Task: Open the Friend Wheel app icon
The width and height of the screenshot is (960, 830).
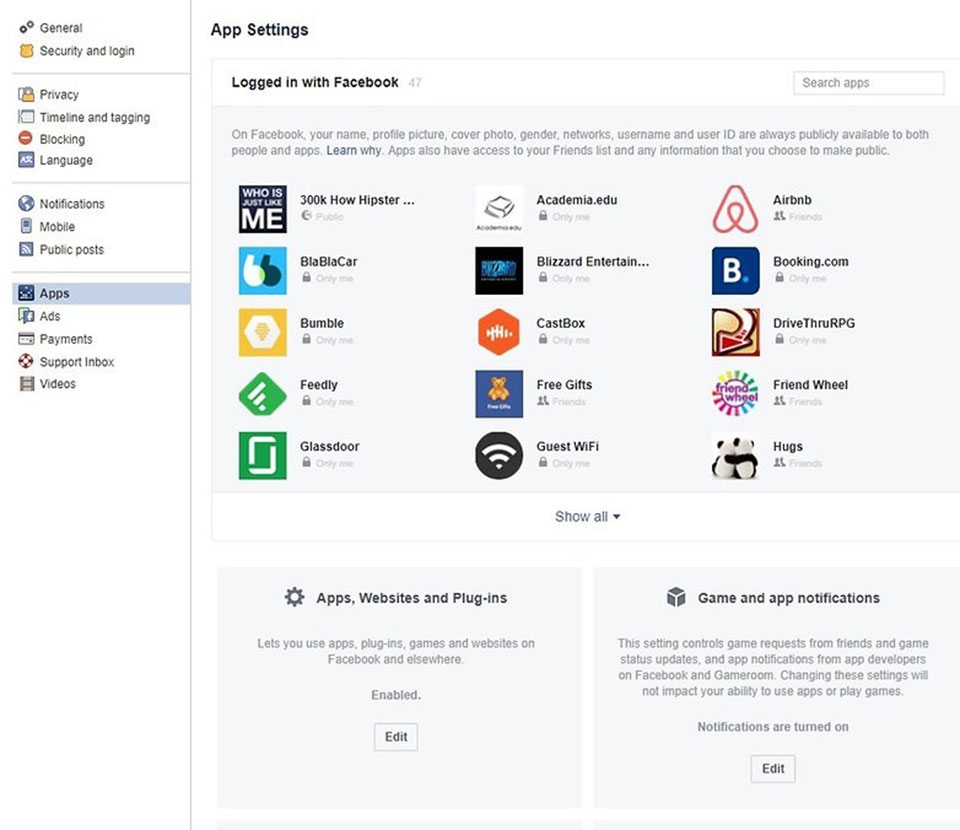Action: pyautogui.click(x=735, y=394)
